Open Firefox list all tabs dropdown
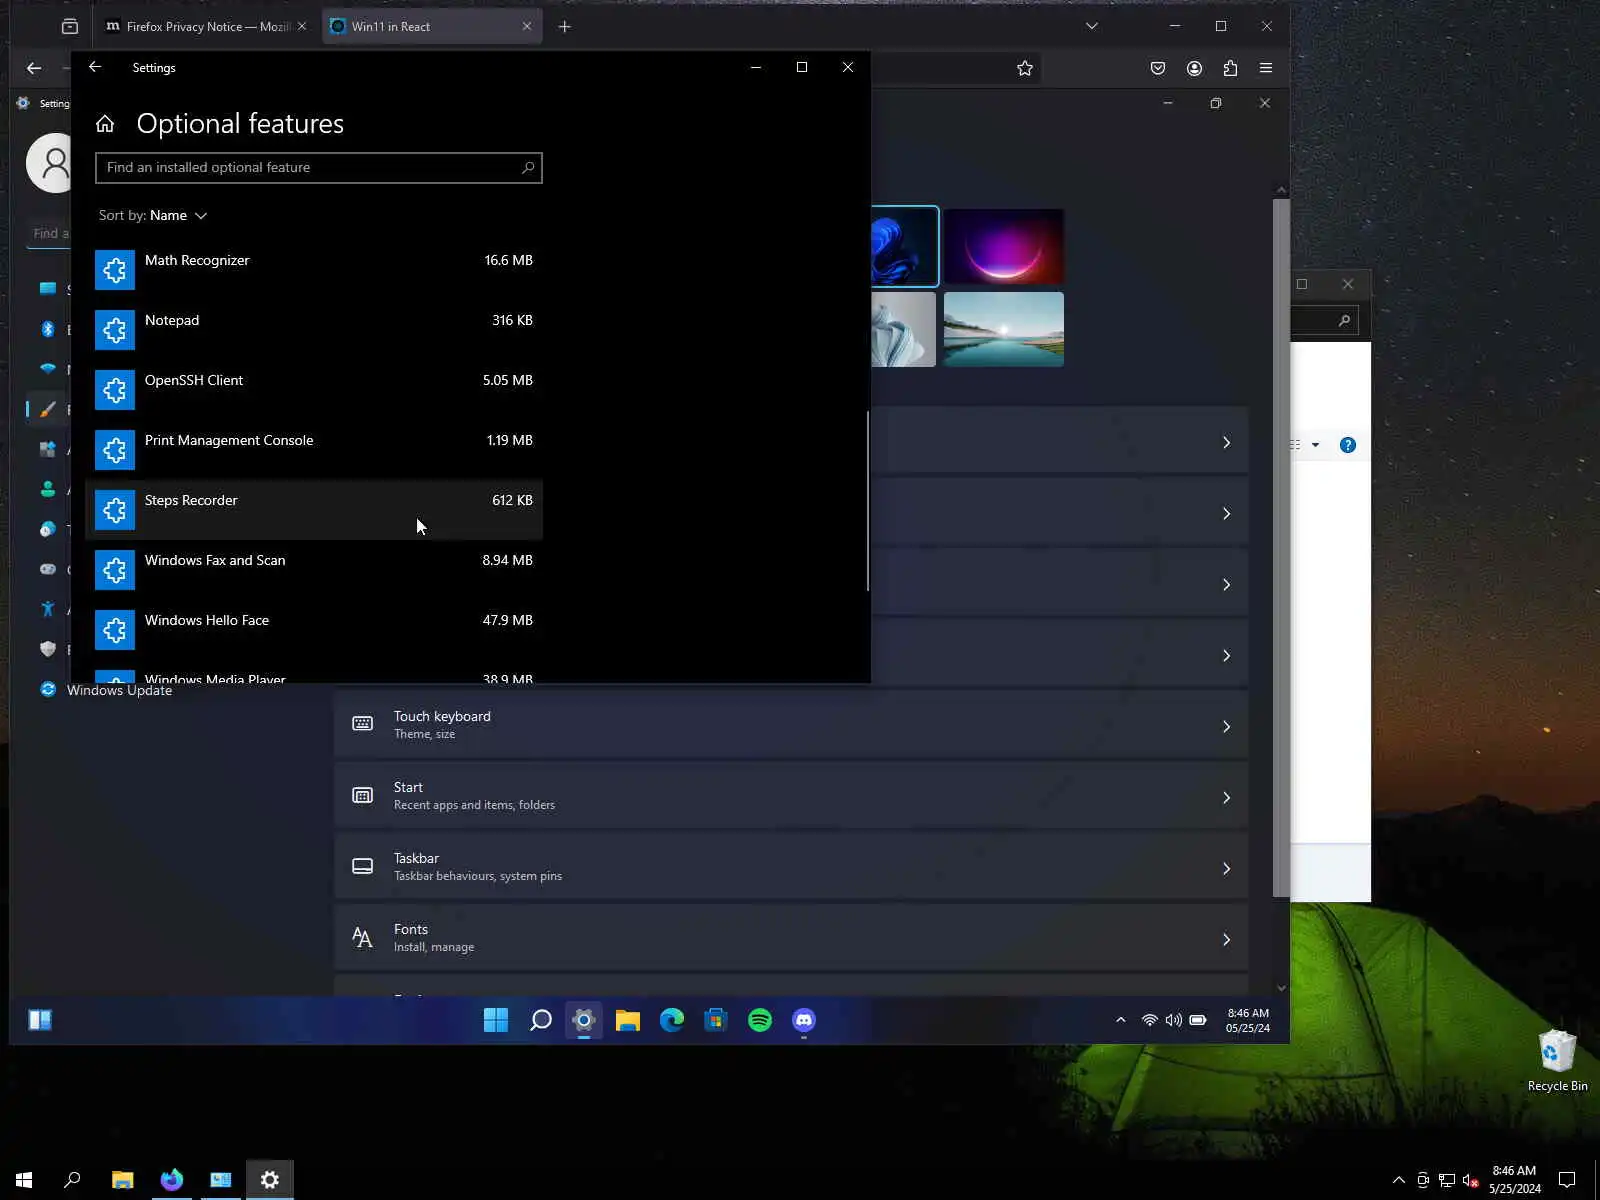 [1092, 26]
